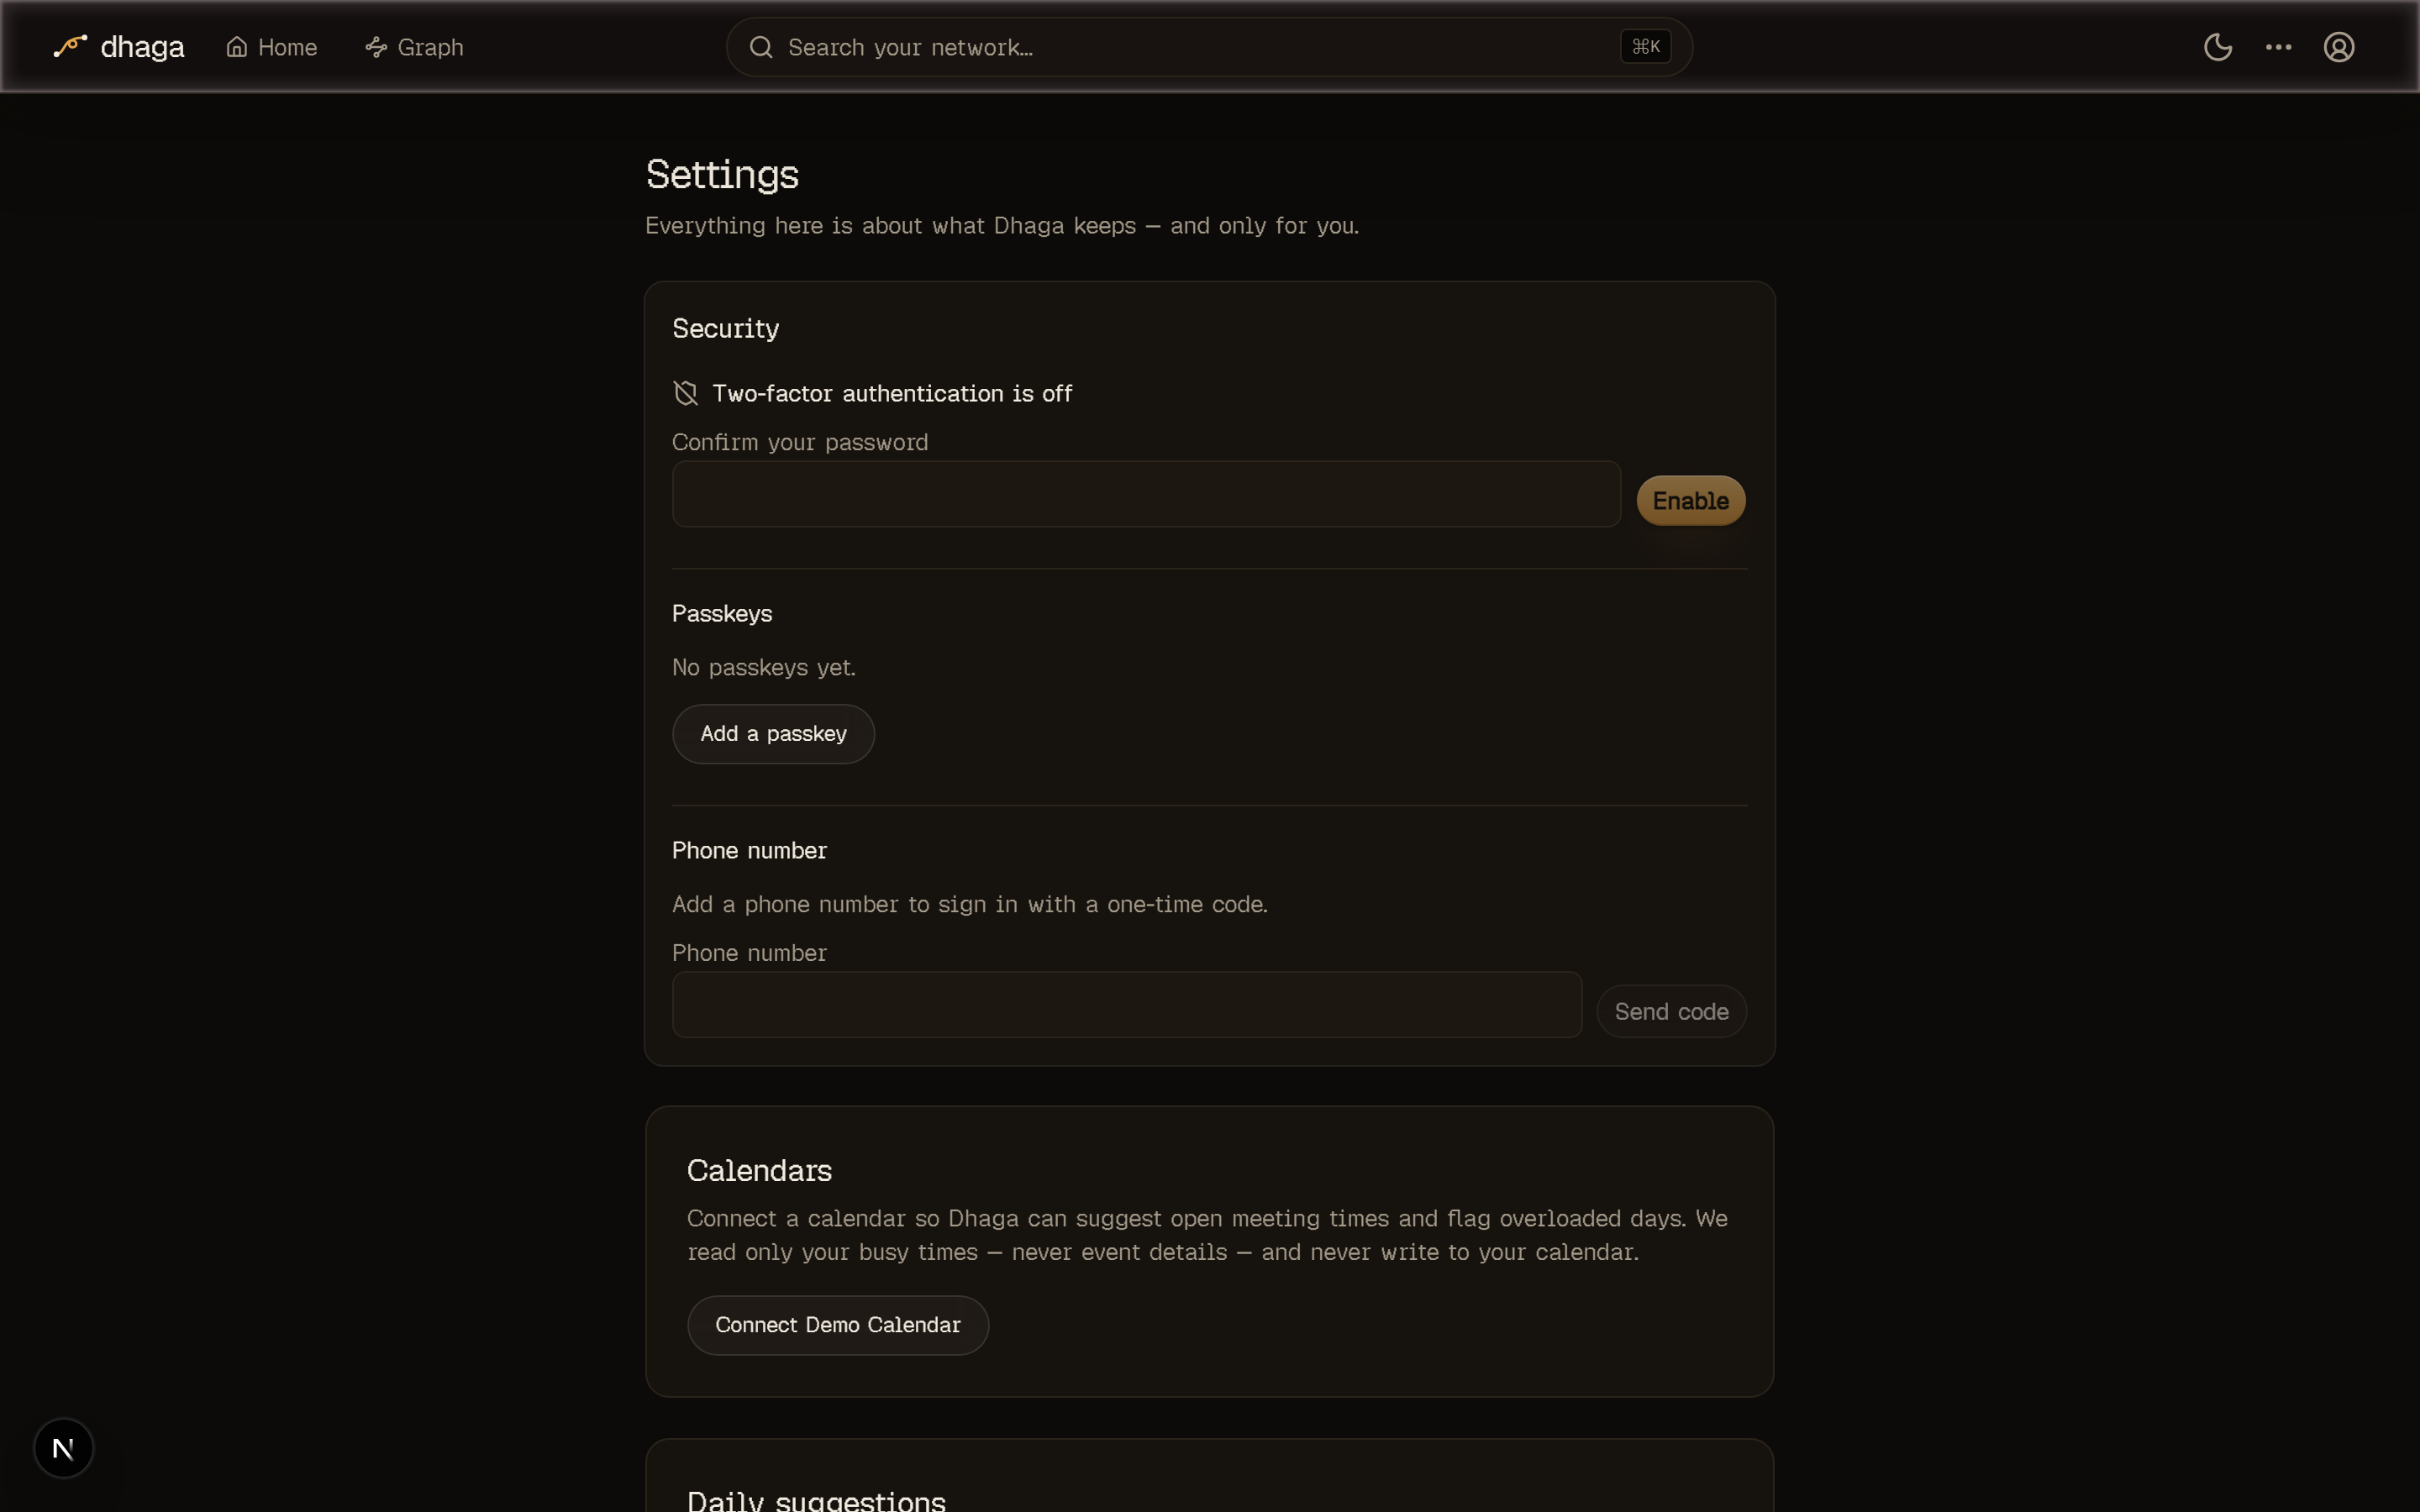Click the two-factor shield-off icon
2420x1512 pixels.
point(685,393)
